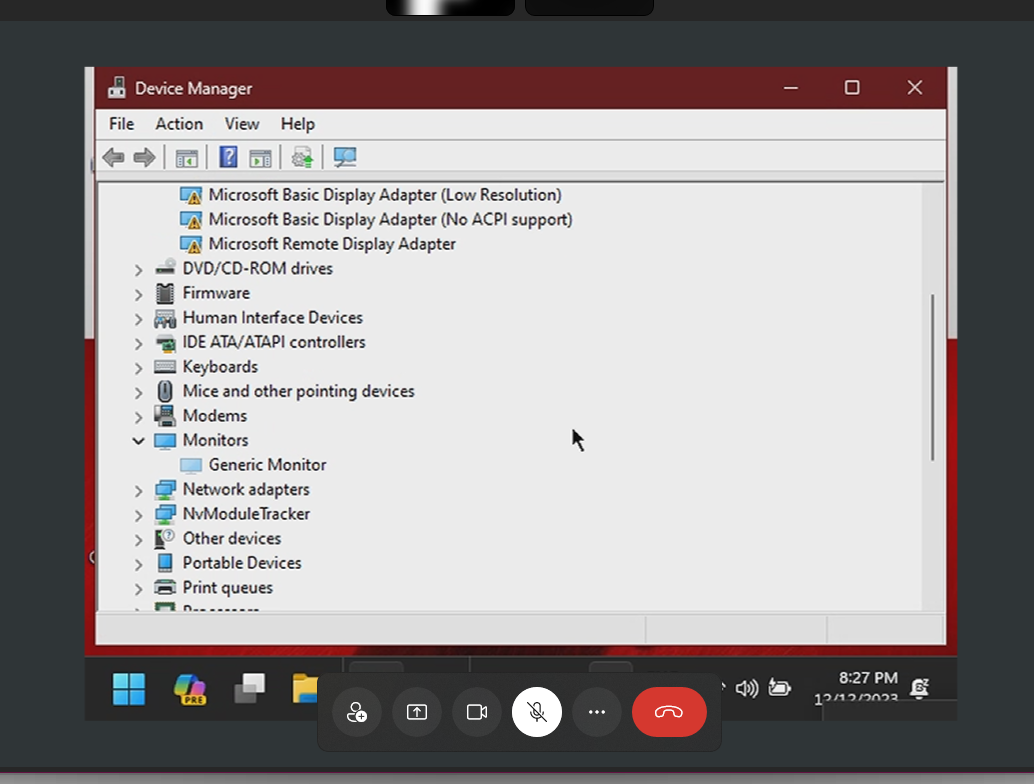Toggle the muted microphone button
The height and width of the screenshot is (784, 1034).
point(537,712)
